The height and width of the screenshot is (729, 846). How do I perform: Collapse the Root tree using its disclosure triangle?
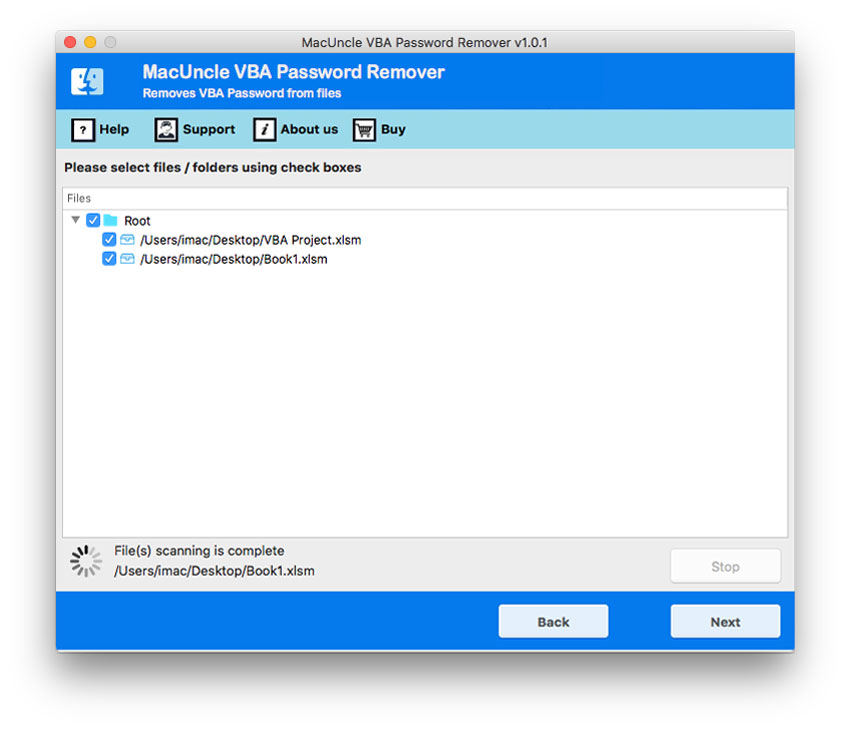click(75, 220)
